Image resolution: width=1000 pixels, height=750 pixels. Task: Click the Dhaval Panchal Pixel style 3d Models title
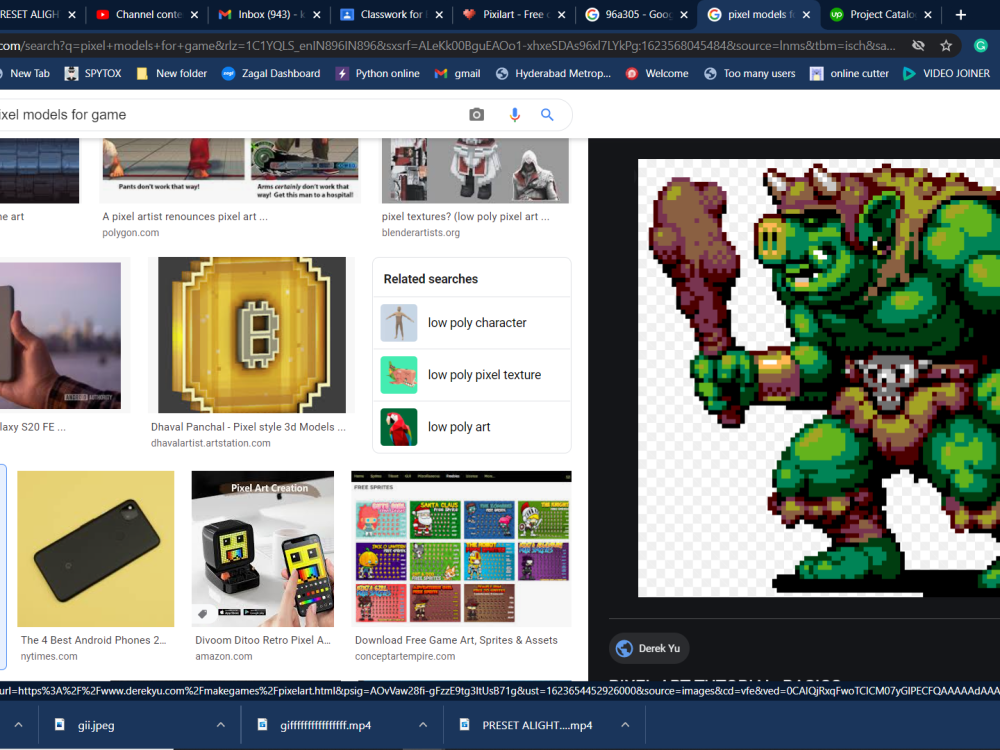click(x=248, y=427)
